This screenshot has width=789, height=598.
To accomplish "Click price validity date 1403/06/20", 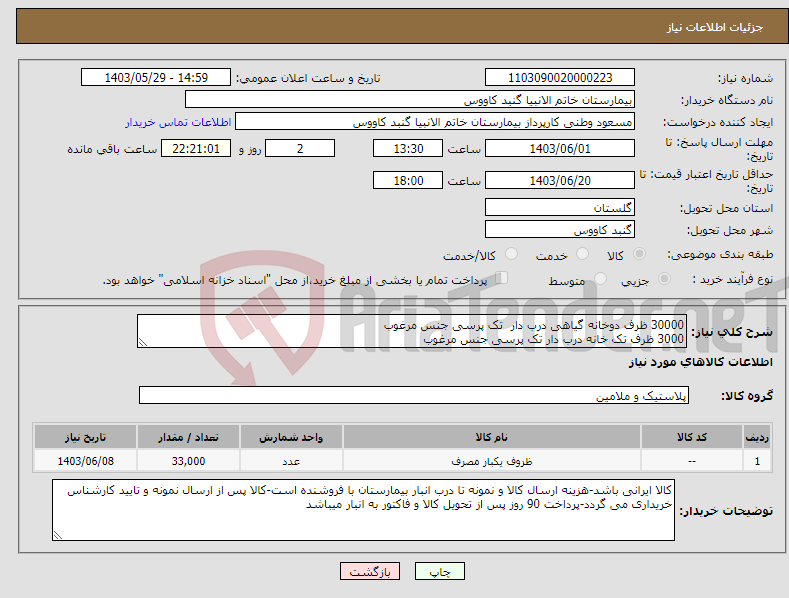I will pyautogui.click(x=560, y=180).
